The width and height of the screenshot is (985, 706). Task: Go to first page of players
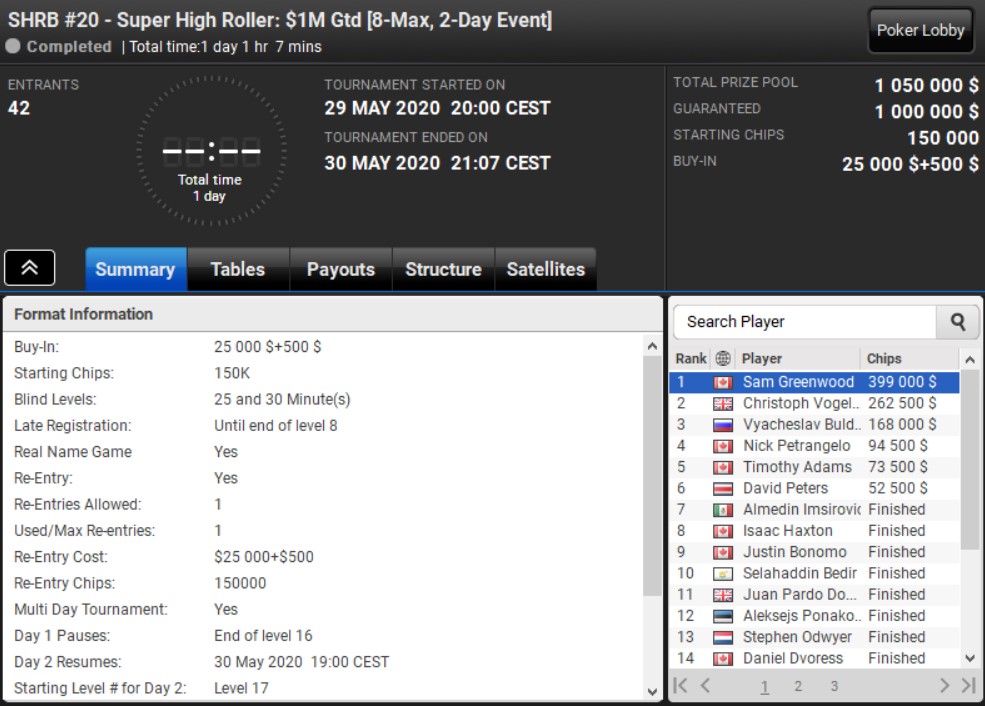tap(680, 685)
